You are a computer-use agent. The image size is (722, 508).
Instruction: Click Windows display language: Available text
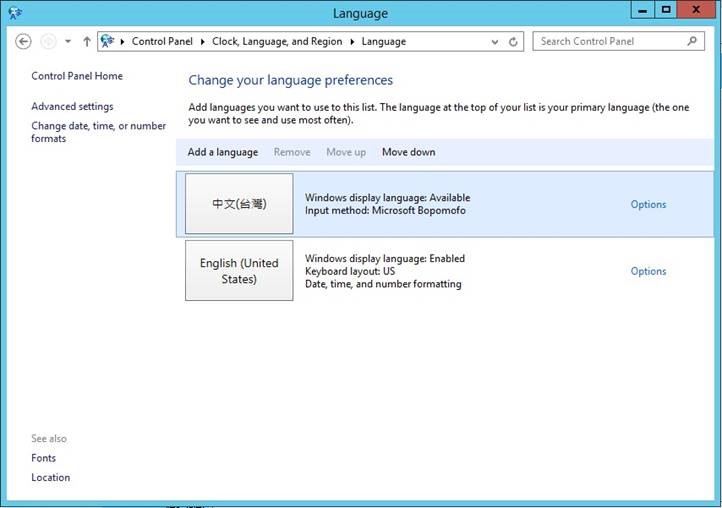387,198
